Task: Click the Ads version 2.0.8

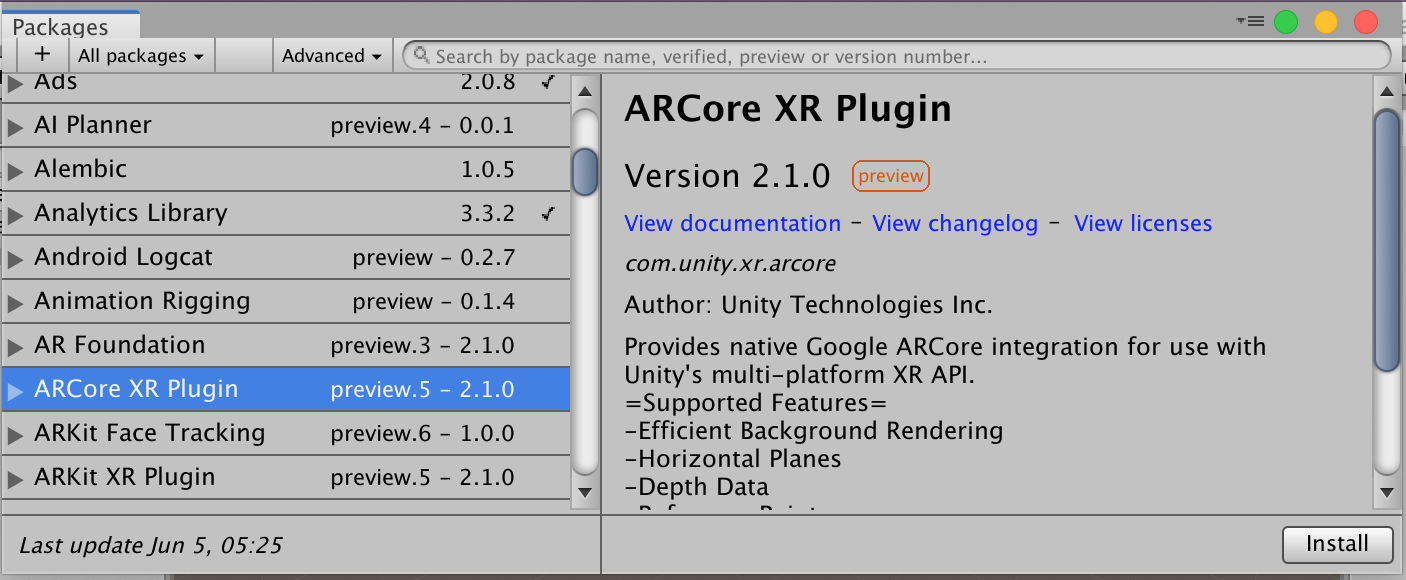Action: tap(488, 83)
